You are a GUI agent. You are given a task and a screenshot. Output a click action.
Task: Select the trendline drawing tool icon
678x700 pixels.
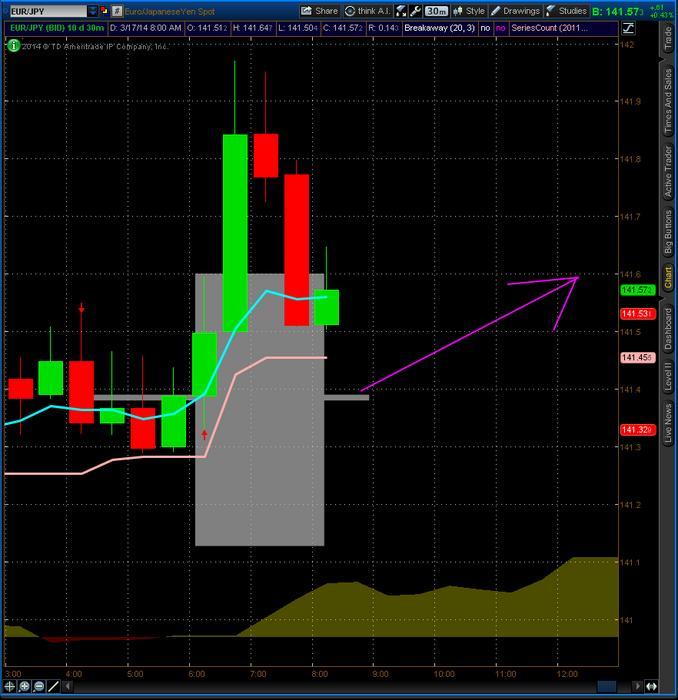53,686
